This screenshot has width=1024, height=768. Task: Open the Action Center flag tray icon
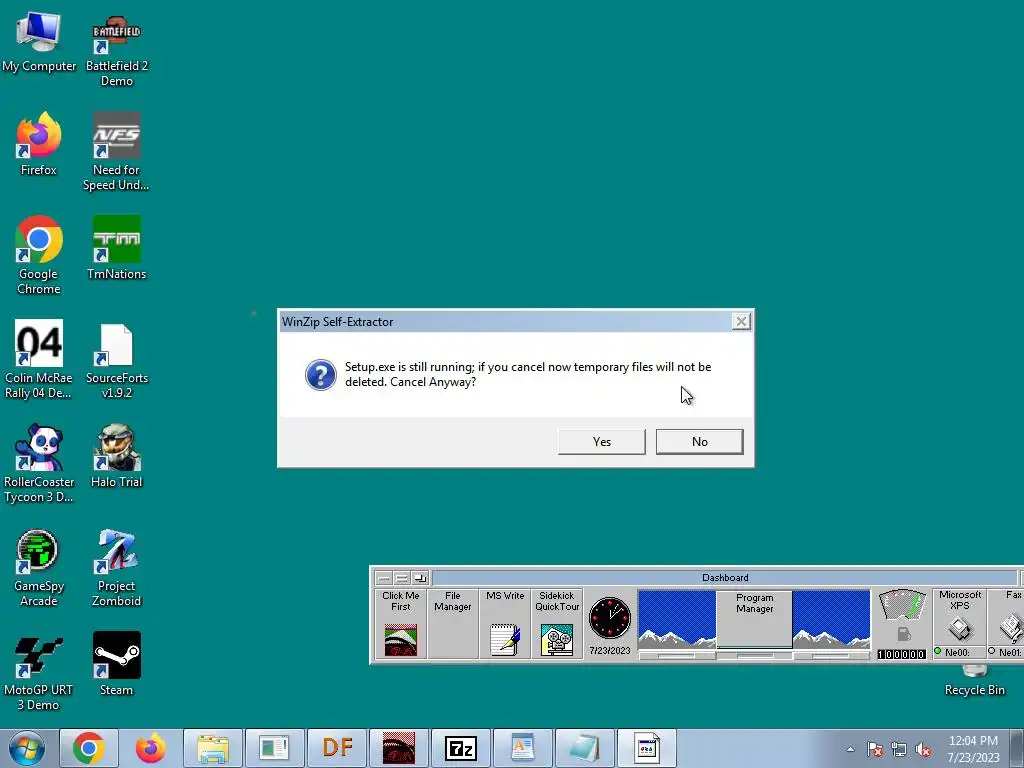(x=874, y=749)
